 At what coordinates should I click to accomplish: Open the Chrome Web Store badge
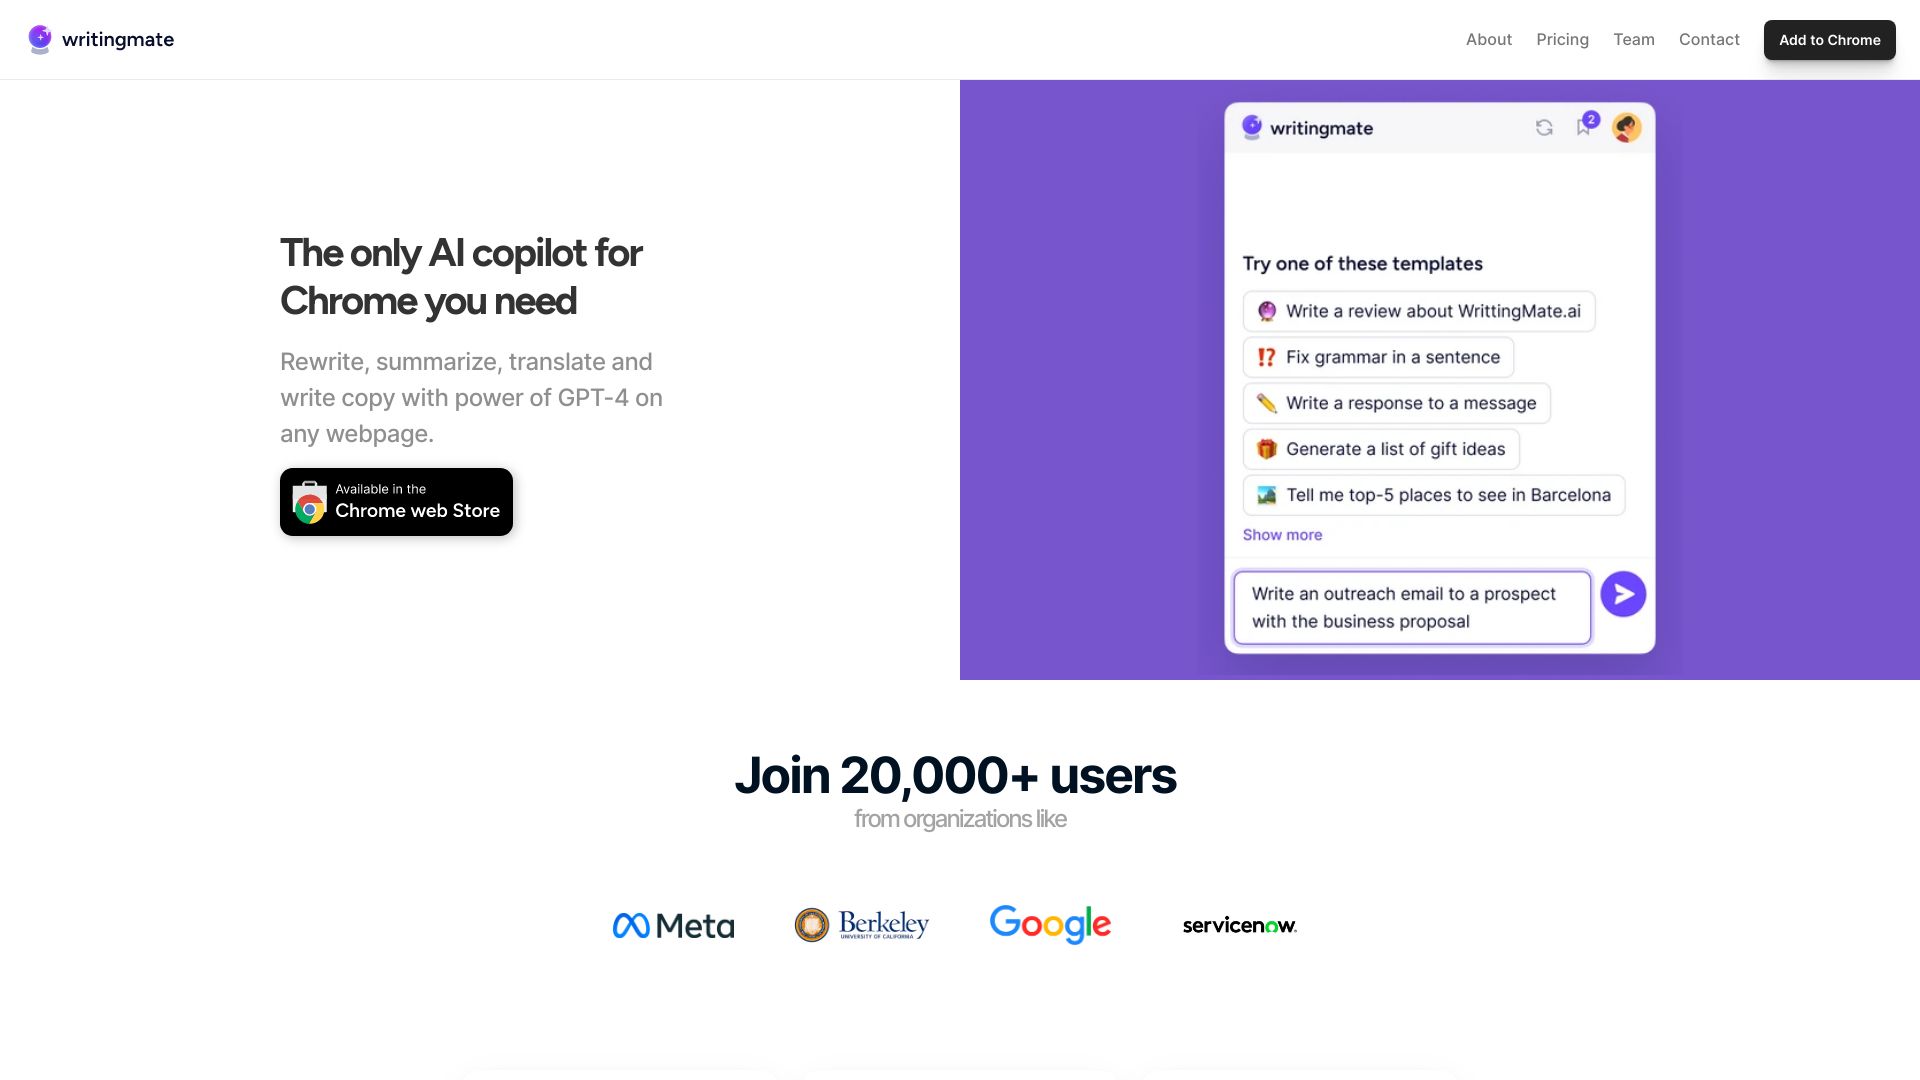coord(396,501)
